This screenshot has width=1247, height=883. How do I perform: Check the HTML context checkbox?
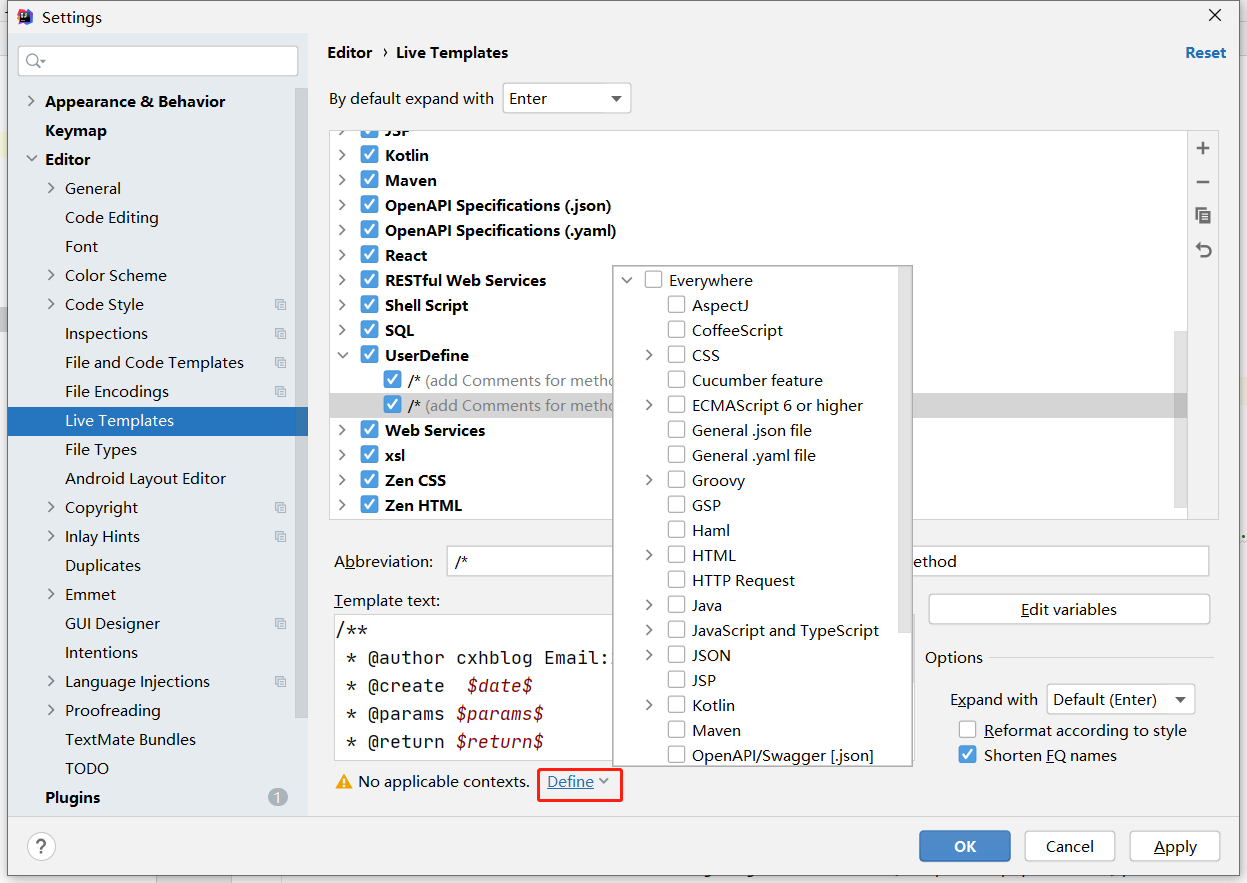pyautogui.click(x=676, y=555)
